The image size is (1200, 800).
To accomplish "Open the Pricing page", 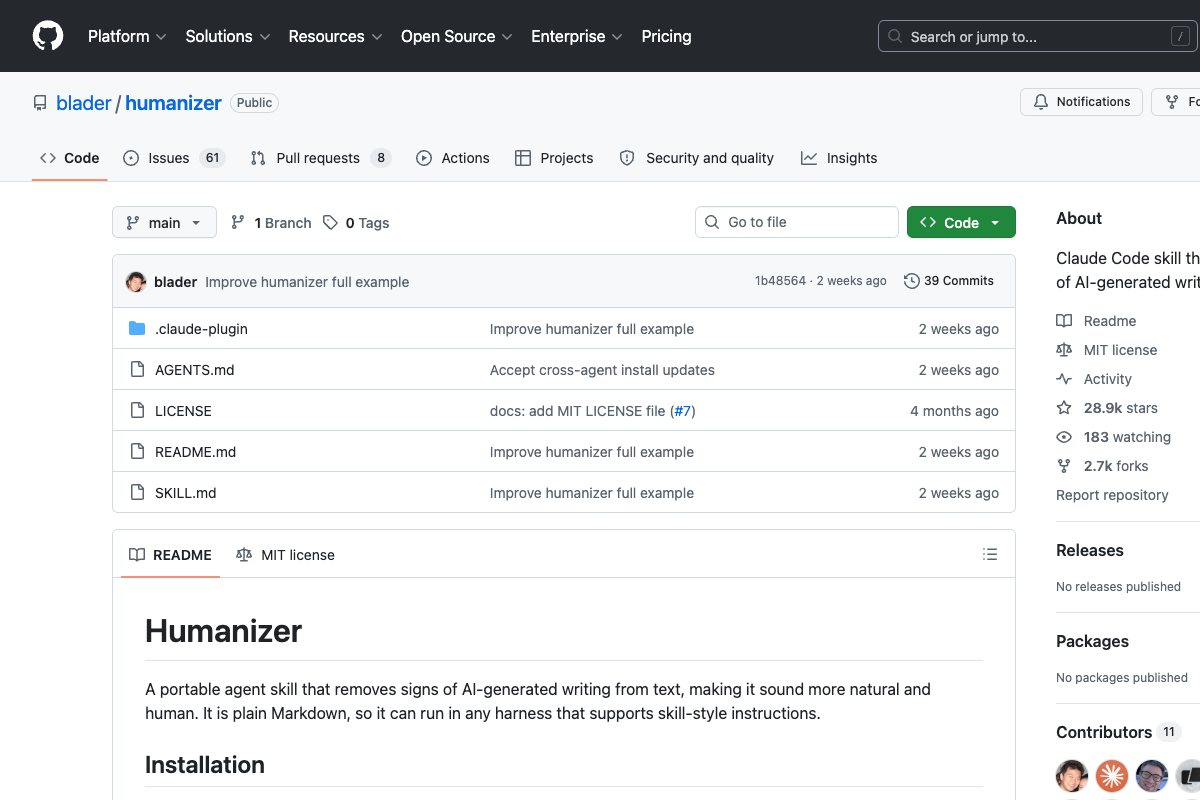I will click(x=666, y=36).
